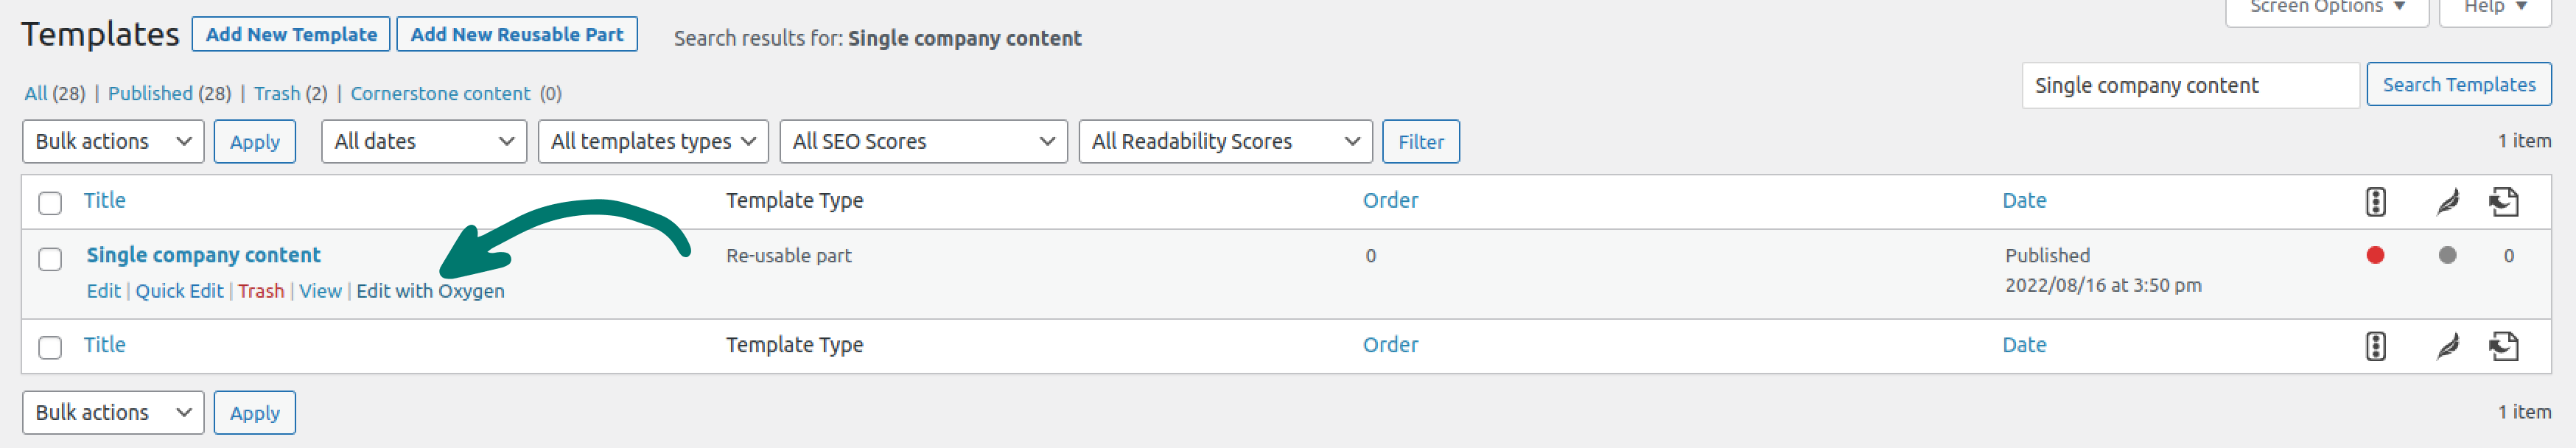This screenshot has width=2576, height=448.
Task: Check the Single company content row checkbox
Action: 50,259
